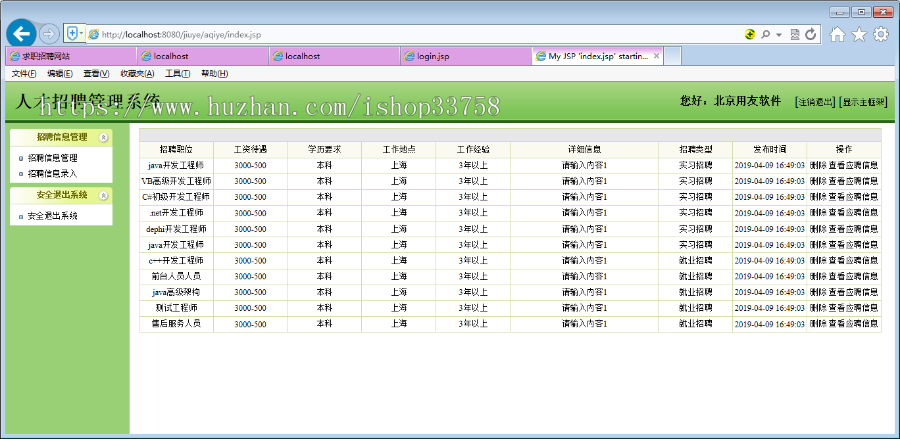Click the 工作经验 column header
Image resolution: width=900 pixels, height=439 pixels.
473,149
